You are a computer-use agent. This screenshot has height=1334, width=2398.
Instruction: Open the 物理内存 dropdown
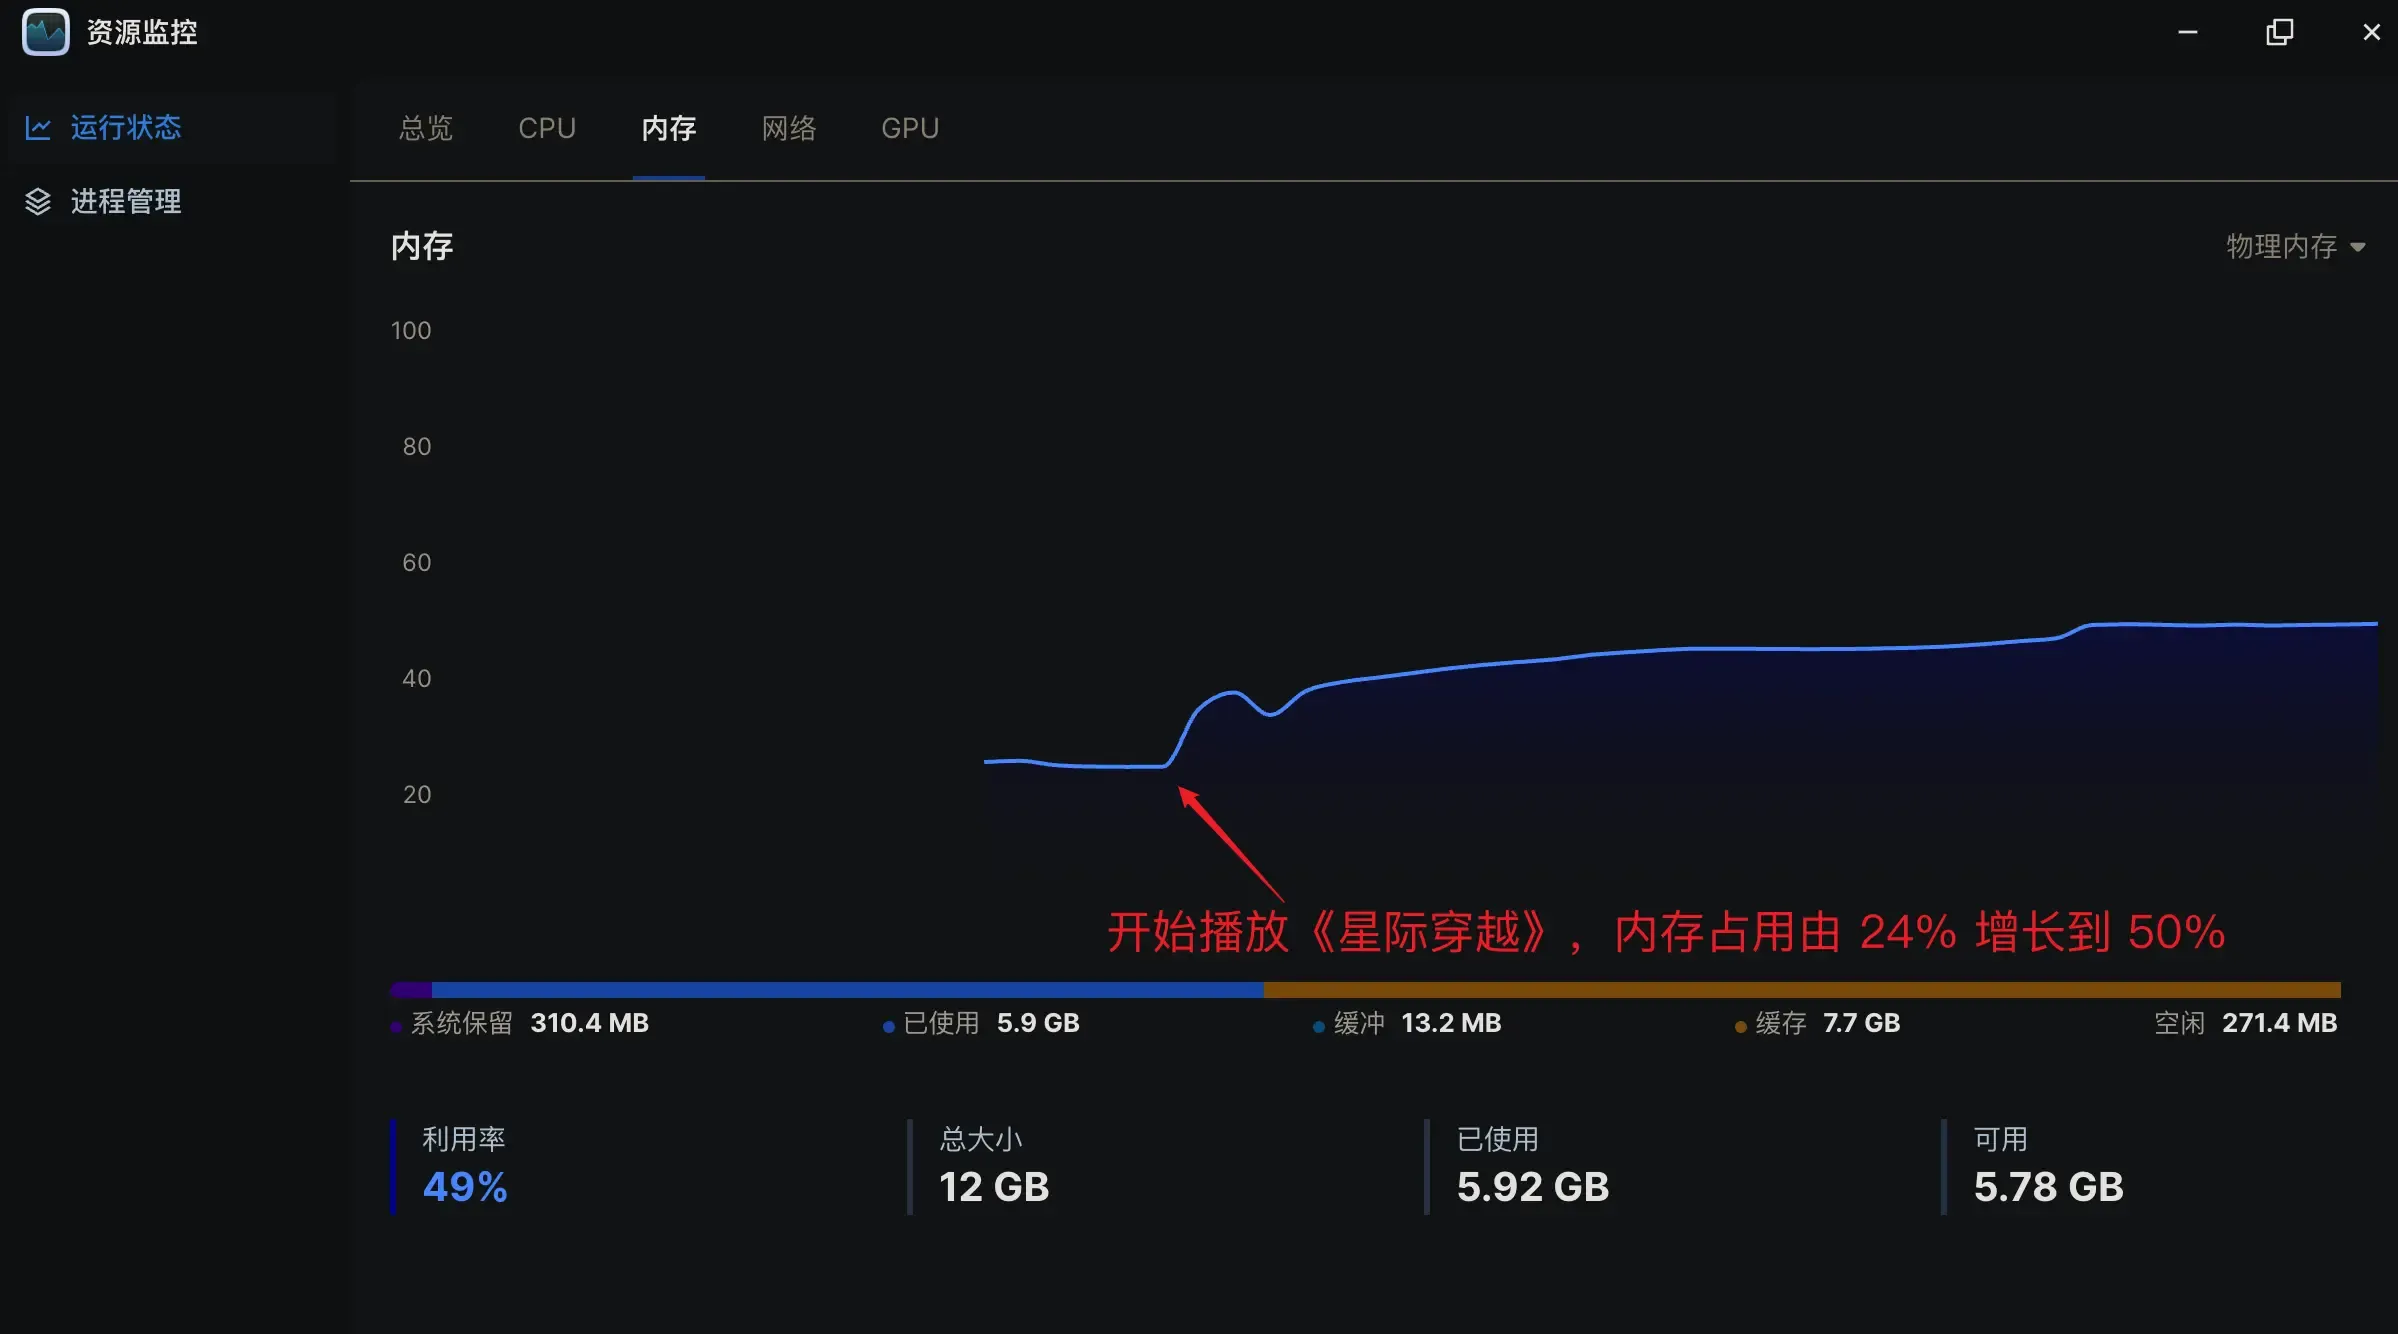click(x=2296, y=246)
